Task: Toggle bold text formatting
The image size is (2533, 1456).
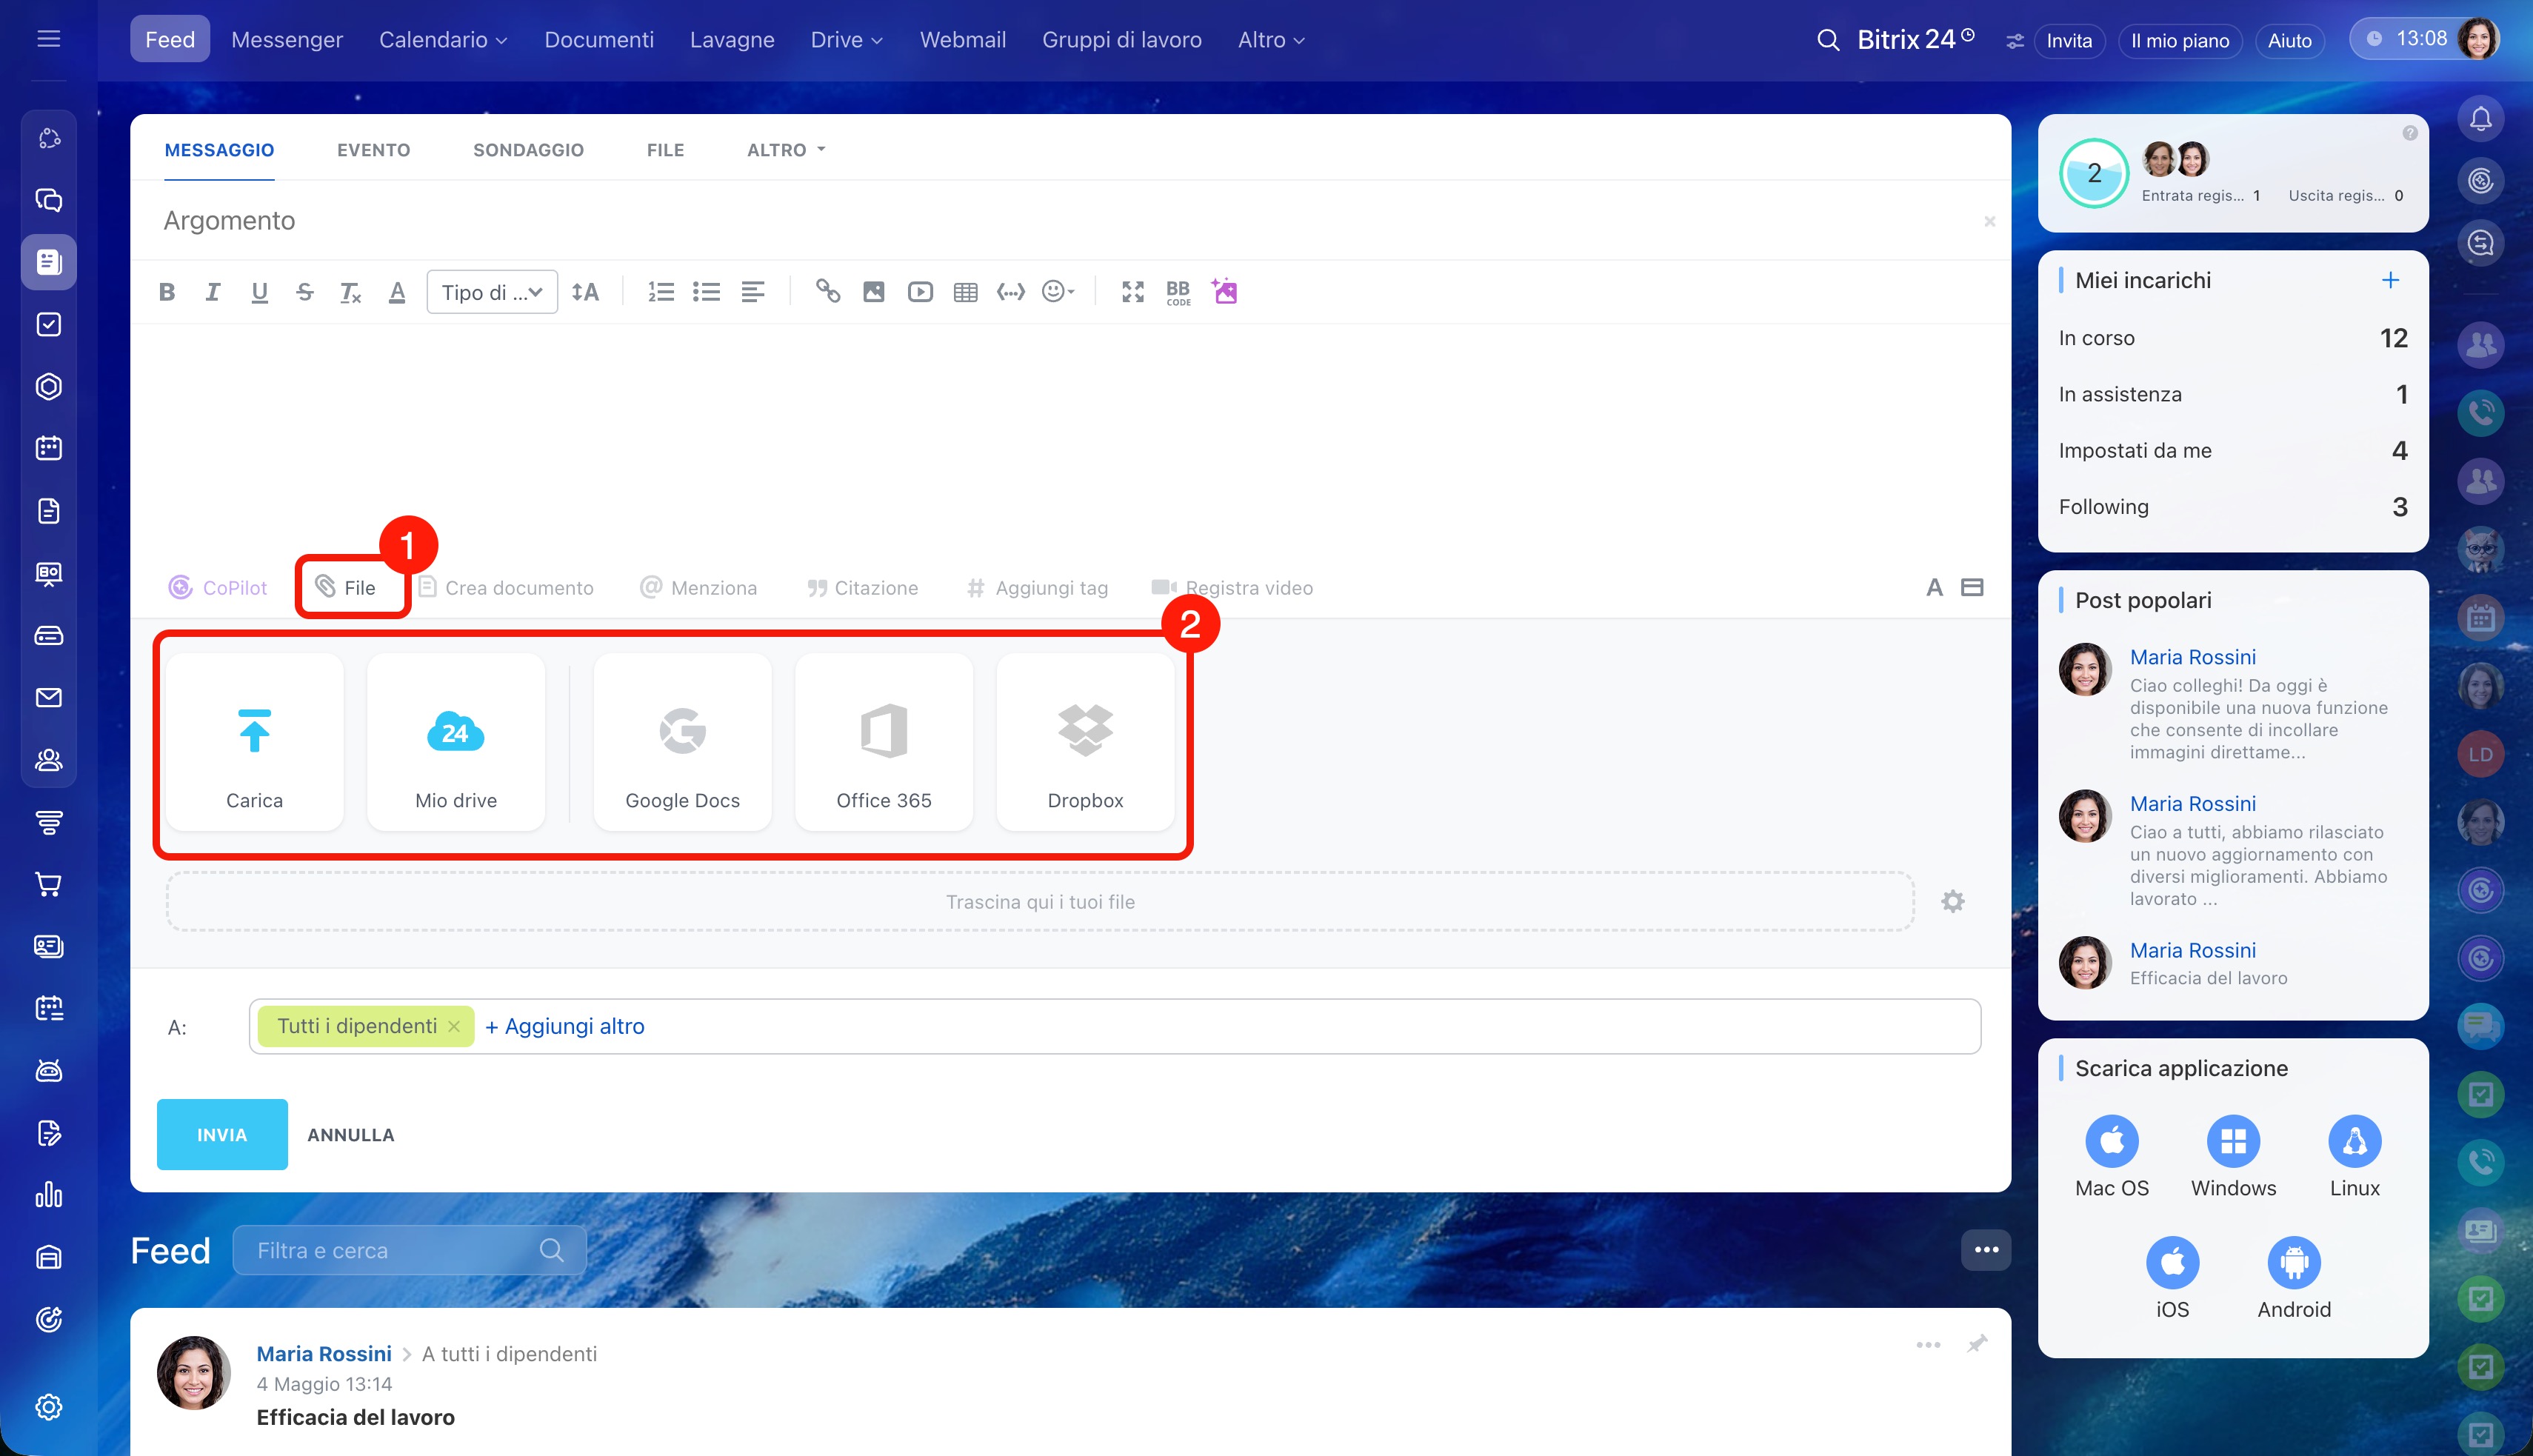Action: tap(167, 292)
